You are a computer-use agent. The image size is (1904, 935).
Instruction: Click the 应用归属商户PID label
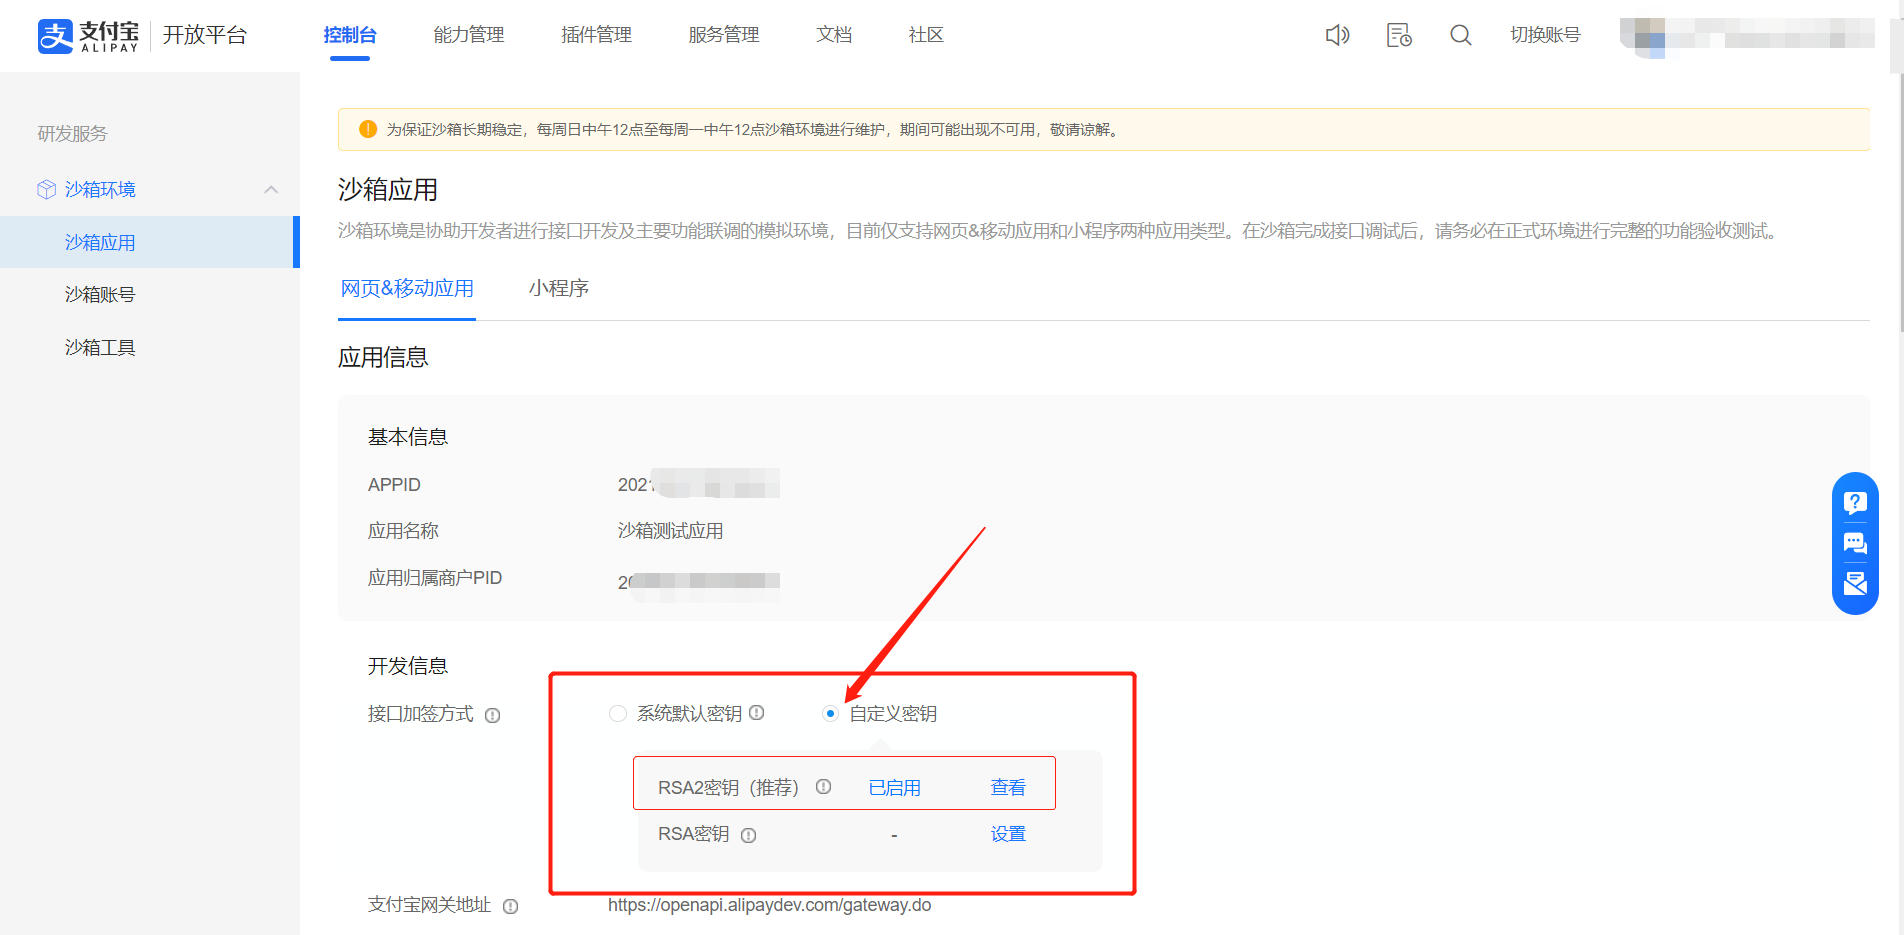coord(434,578)
